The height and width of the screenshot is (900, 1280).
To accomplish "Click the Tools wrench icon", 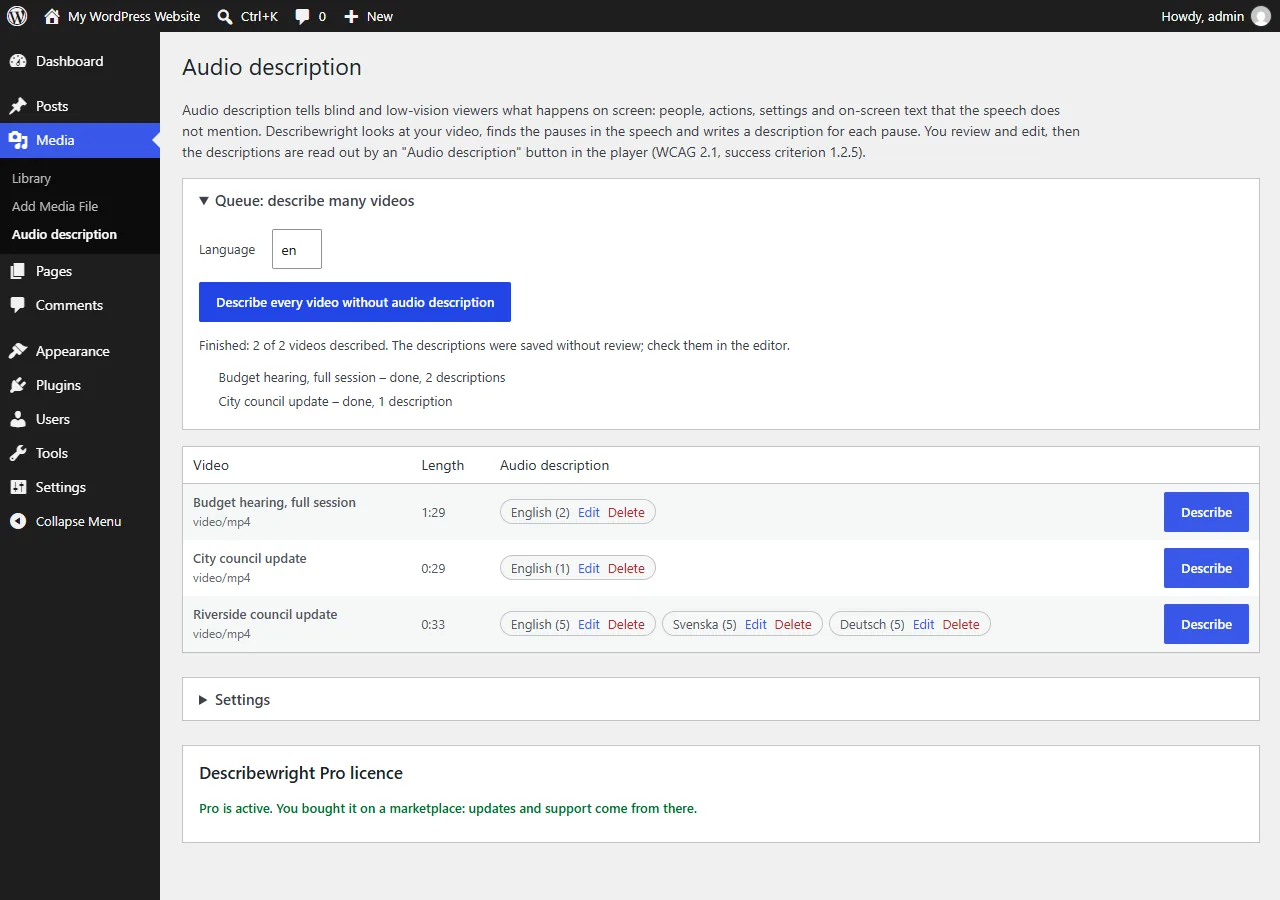I will 18,453.
